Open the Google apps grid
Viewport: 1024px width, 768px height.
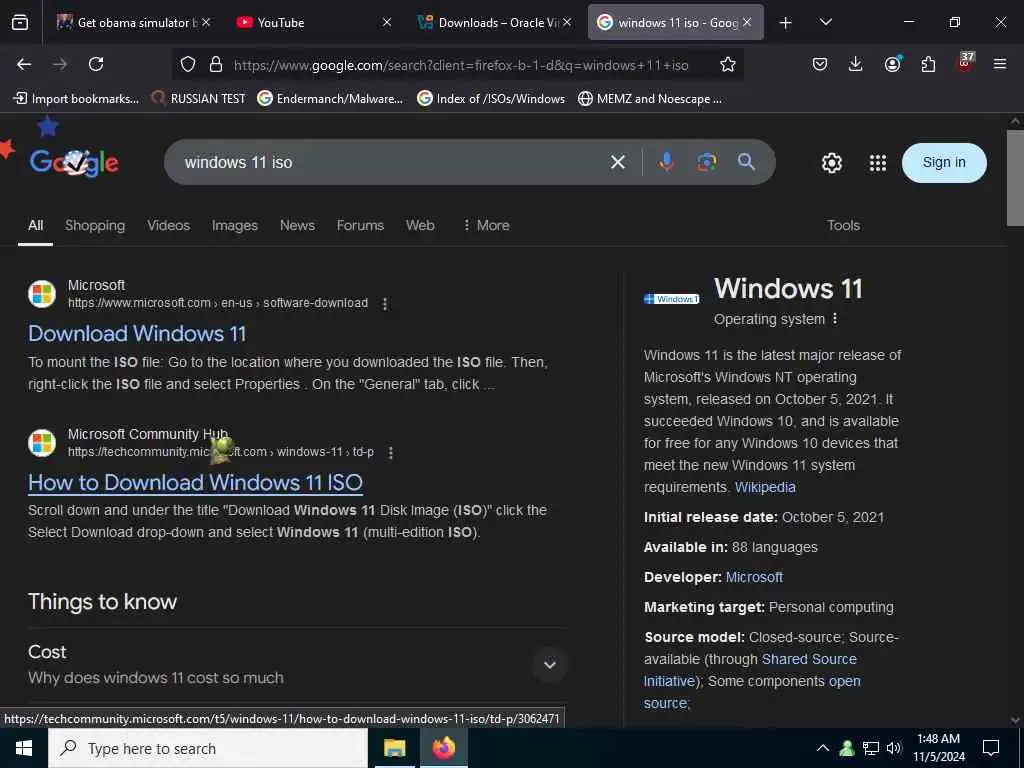click(878, 163)
